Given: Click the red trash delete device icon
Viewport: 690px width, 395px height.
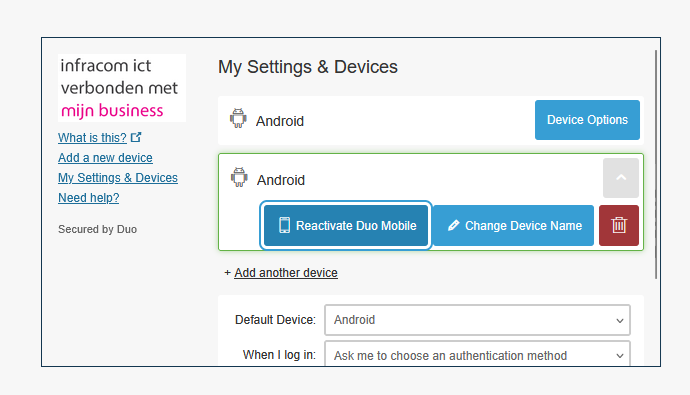Looking at the screenshot, I should pos(618,225).
